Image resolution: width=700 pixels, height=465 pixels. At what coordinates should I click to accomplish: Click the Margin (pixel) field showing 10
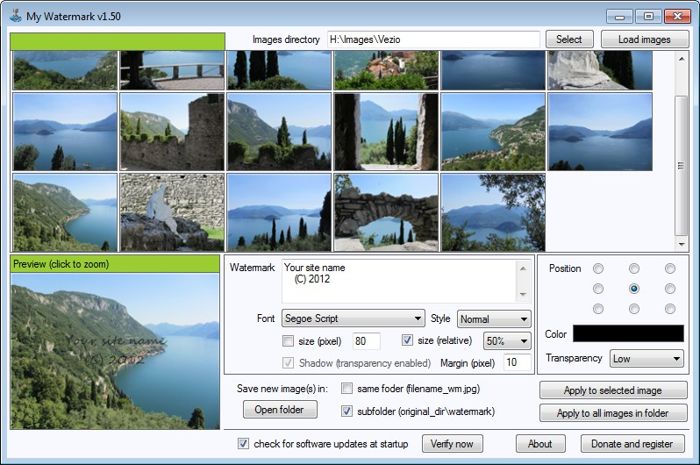tap(517, 362)
